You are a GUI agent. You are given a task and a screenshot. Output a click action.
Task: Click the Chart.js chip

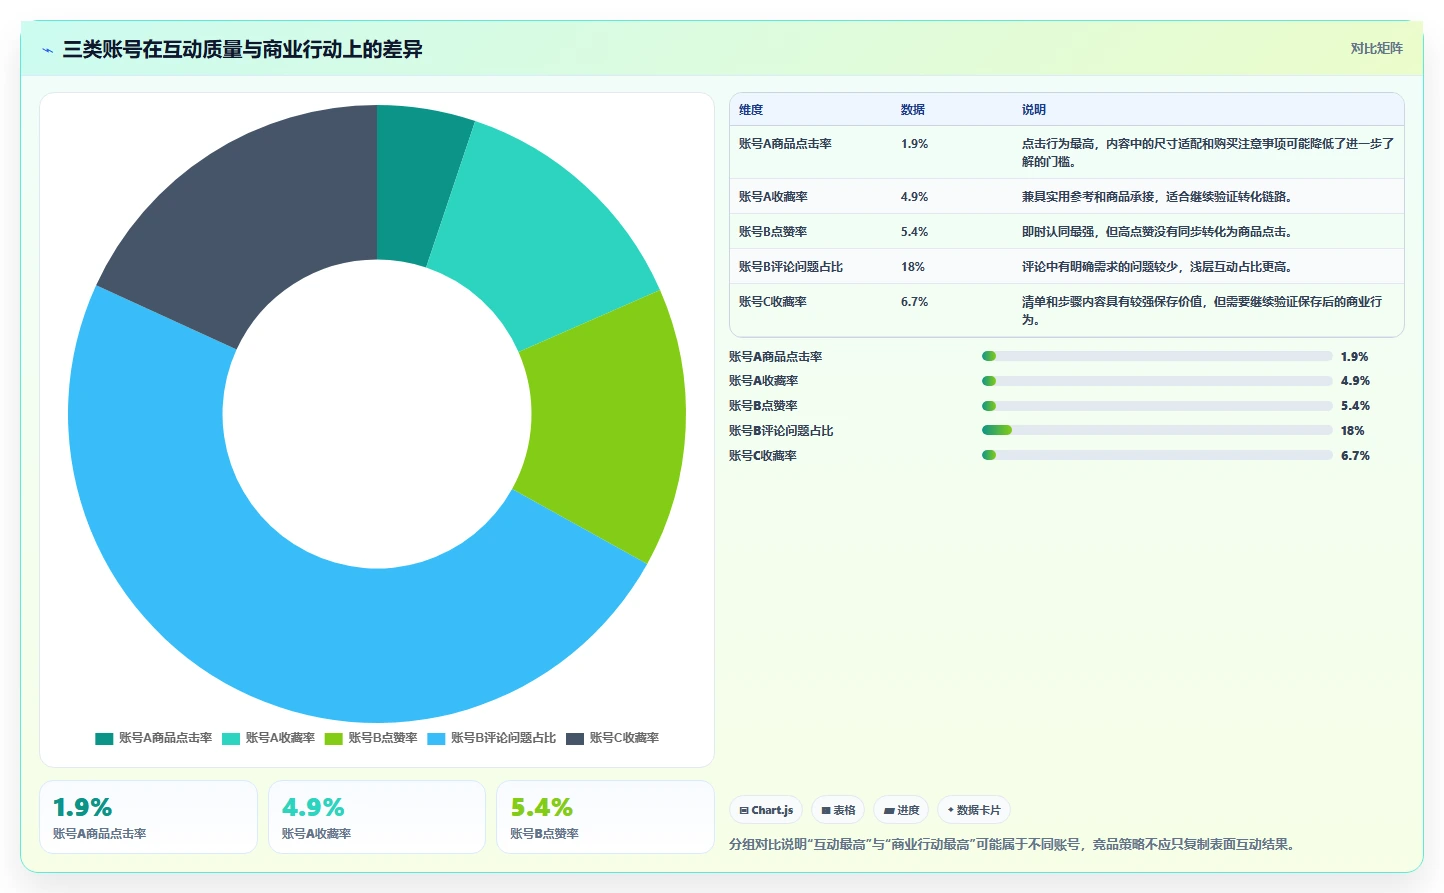[x=766, y=810]
